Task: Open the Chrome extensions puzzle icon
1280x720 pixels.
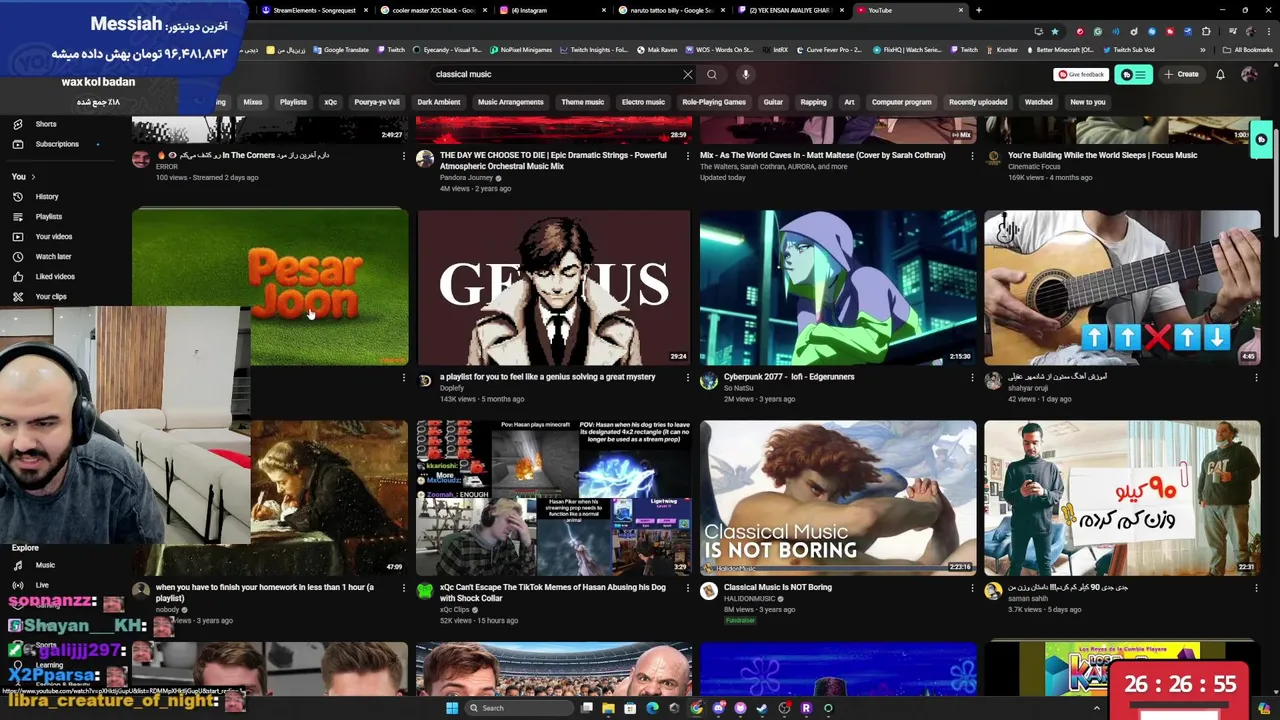Action: tap(1206, 31)
